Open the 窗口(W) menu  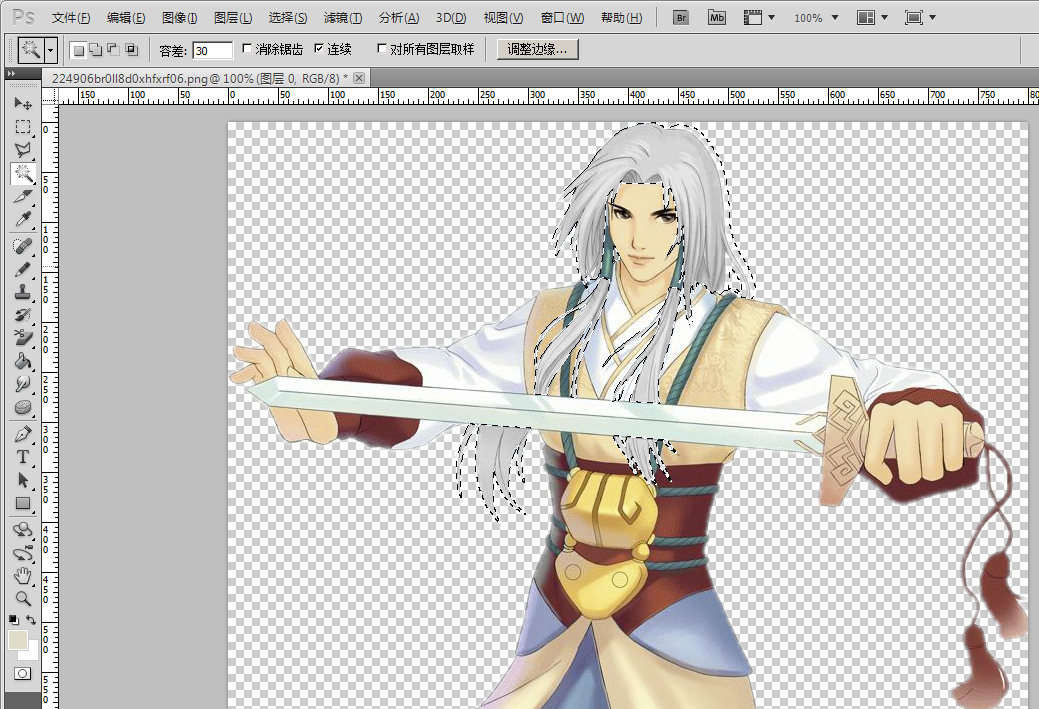pos(563,18)
